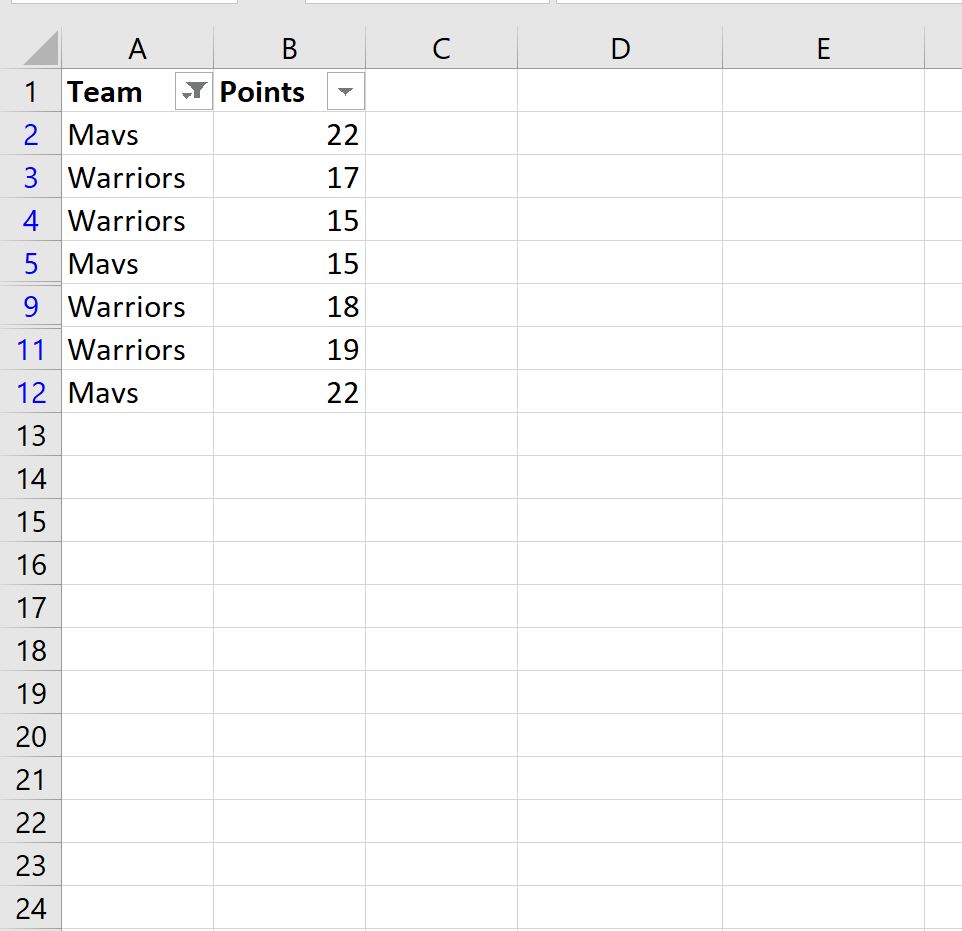Select the Mavs cell in row 12
This screenshot has width=962, height=931.
[137, 392]
